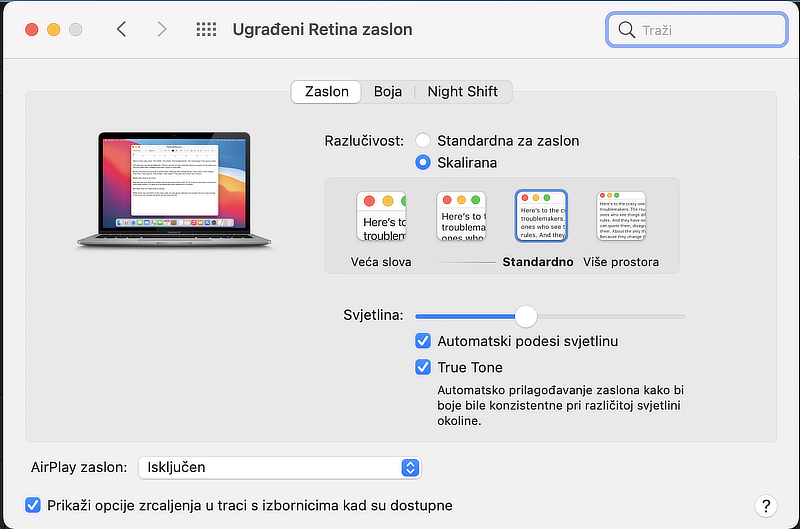Select the Veća slova scaling thumbnail
The width and height of the screenshot is (800, 529).
click(x=381, y=216)
